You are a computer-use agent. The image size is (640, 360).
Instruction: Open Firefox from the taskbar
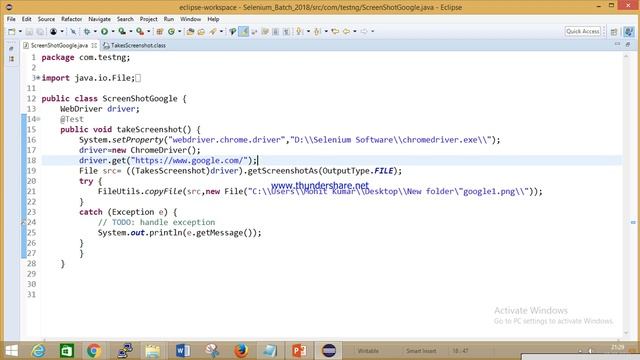(241, 351)
